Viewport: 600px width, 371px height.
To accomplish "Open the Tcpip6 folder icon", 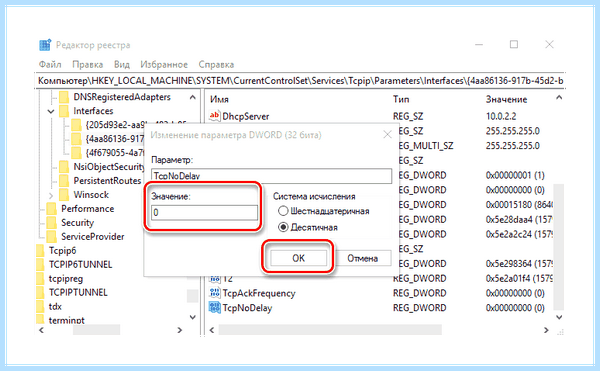I will [40, 251].
